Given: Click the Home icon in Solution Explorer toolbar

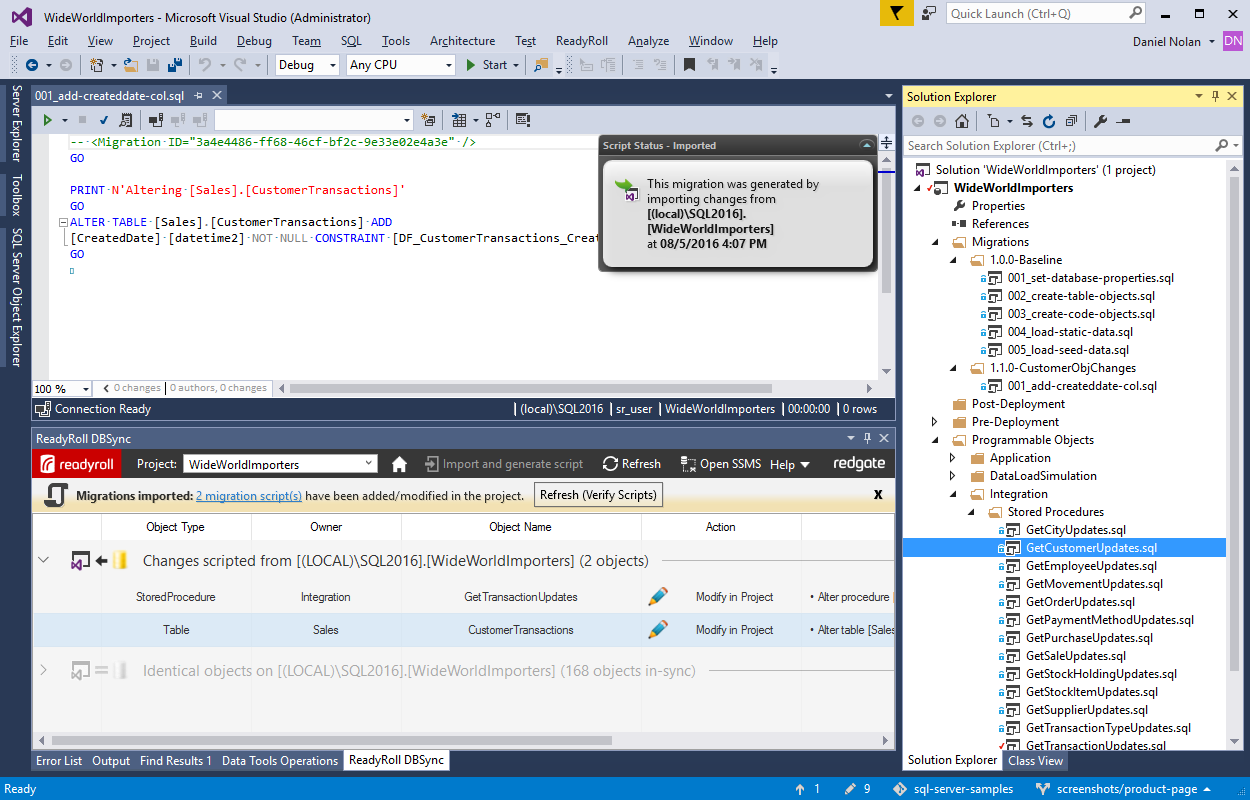Looking at the screenshot, I should (961, 121).
